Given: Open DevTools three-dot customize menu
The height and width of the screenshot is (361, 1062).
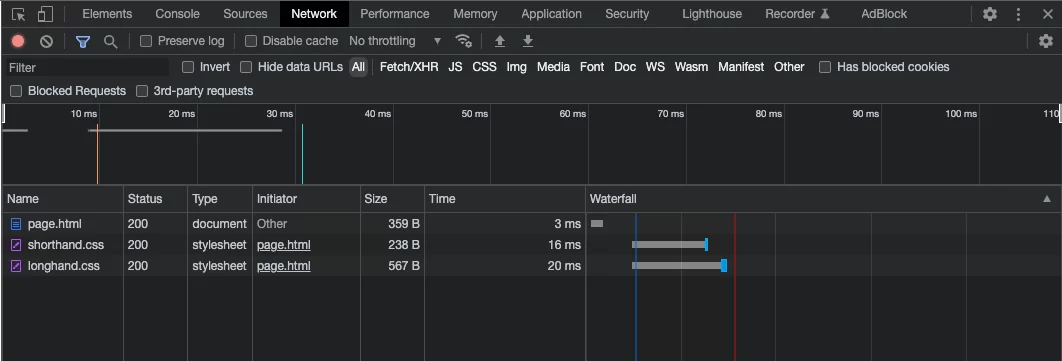Looking at the screenshot, I should pyautogui.click(x=1018, y=14).
